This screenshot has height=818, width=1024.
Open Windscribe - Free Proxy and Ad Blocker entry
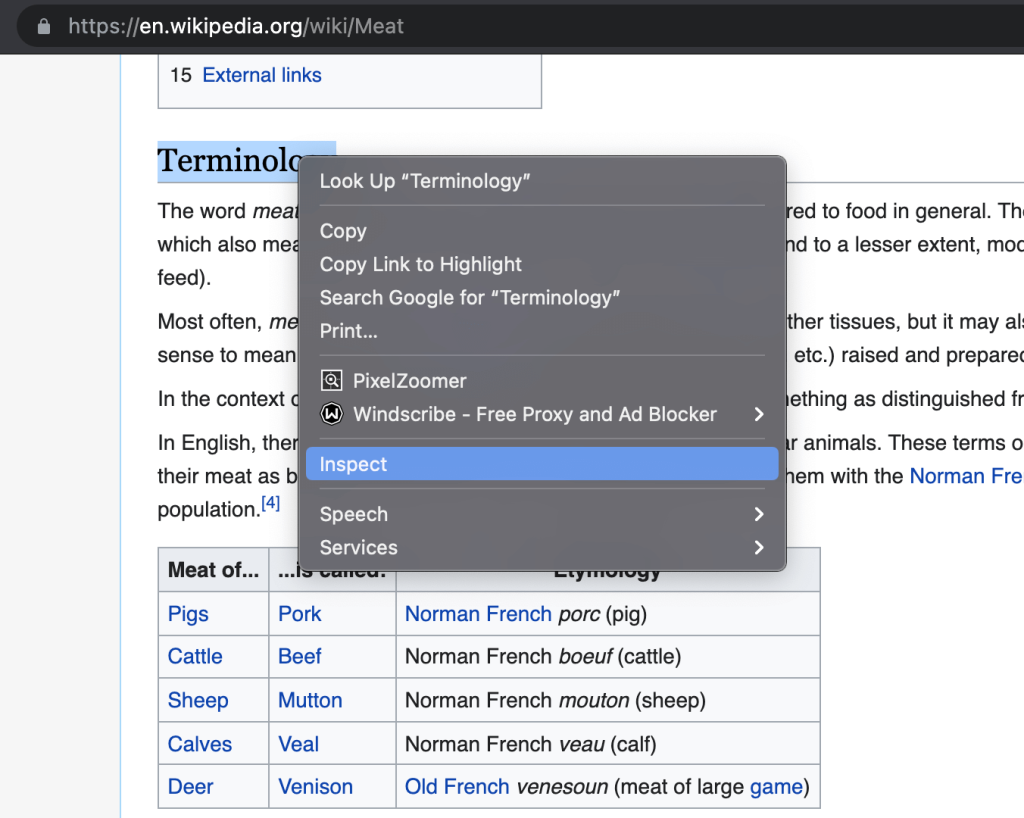point(541,414)
